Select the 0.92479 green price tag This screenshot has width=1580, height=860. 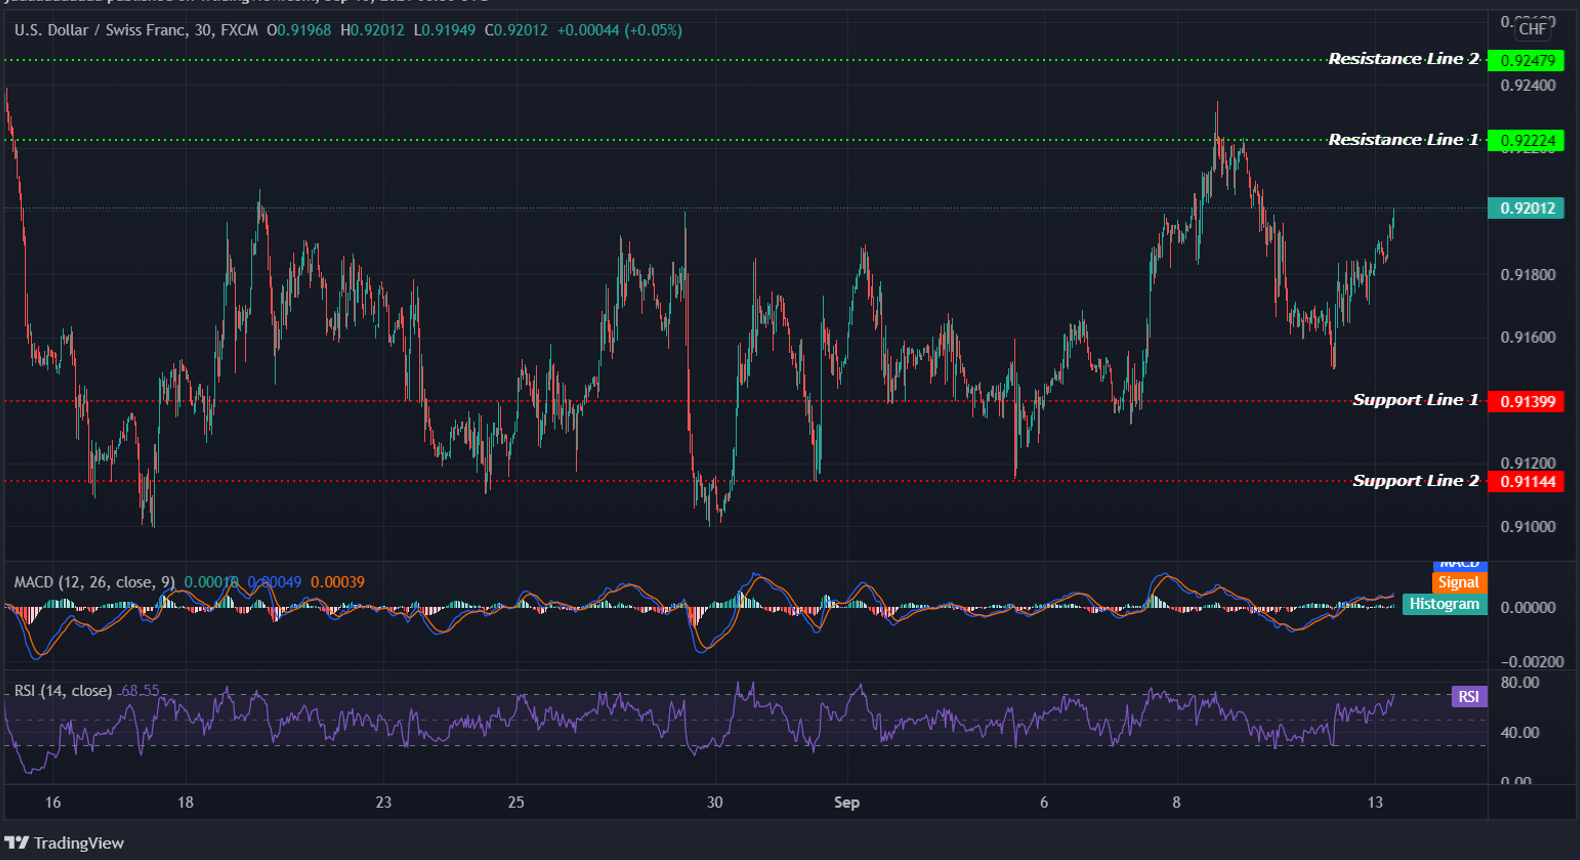coord(1526,60)
